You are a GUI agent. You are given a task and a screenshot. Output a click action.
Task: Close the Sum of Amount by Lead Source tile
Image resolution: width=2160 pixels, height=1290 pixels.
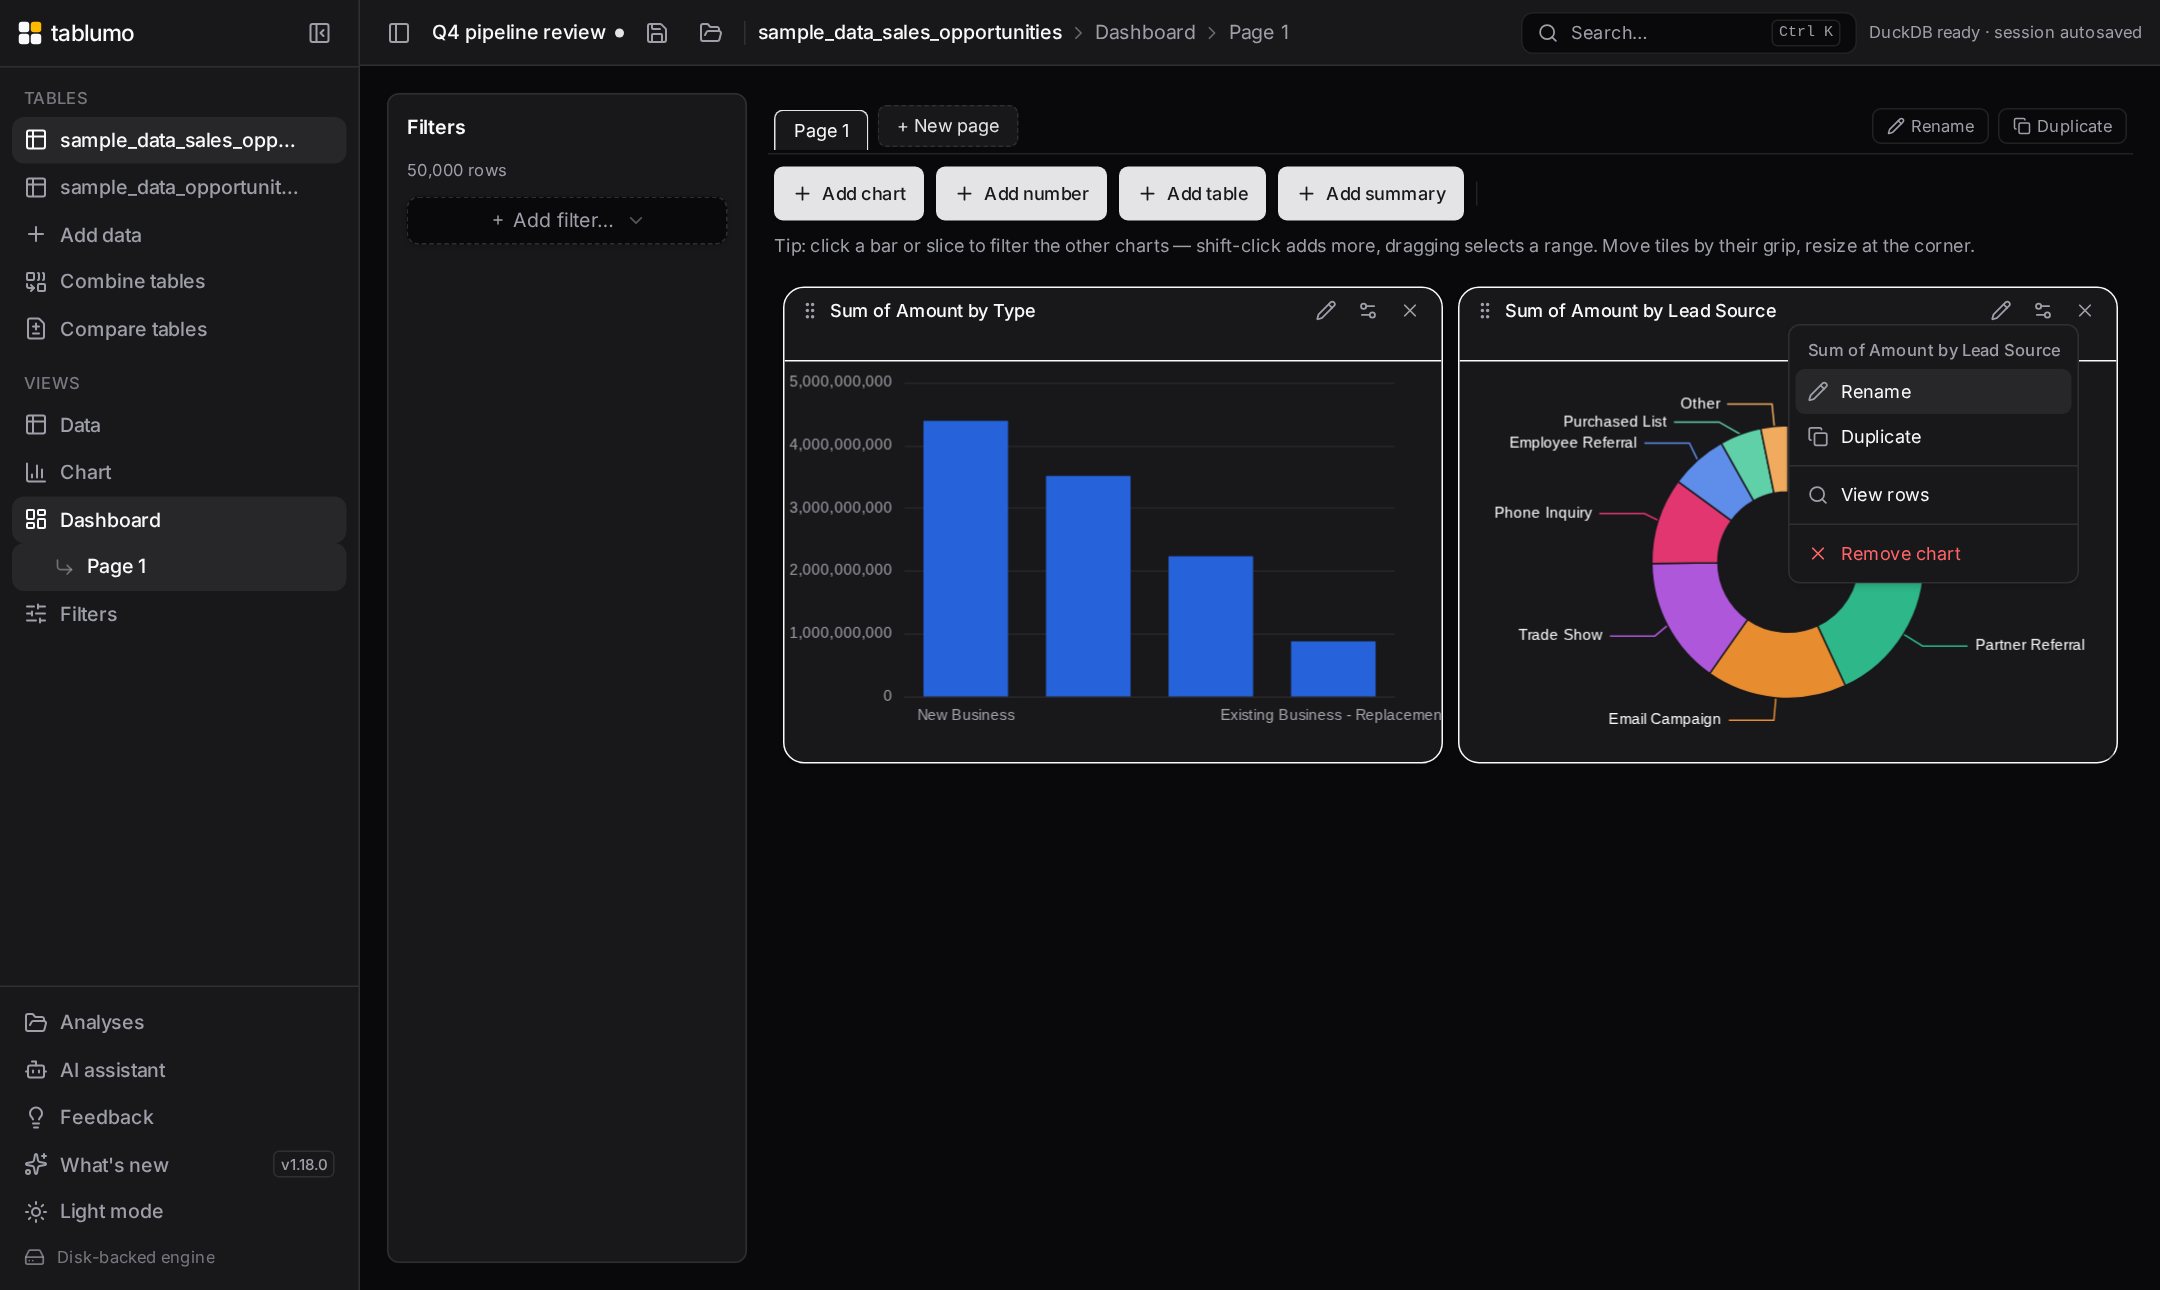[x=2085, y=311]
